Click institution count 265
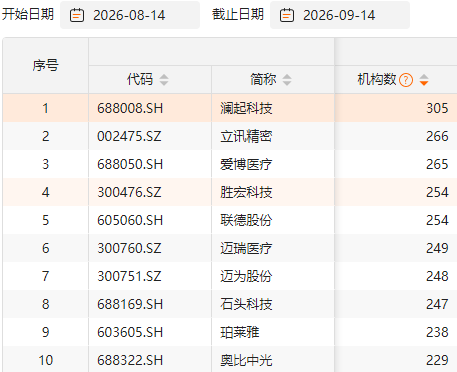Screen dimensions: 457x372 [437, 164]
